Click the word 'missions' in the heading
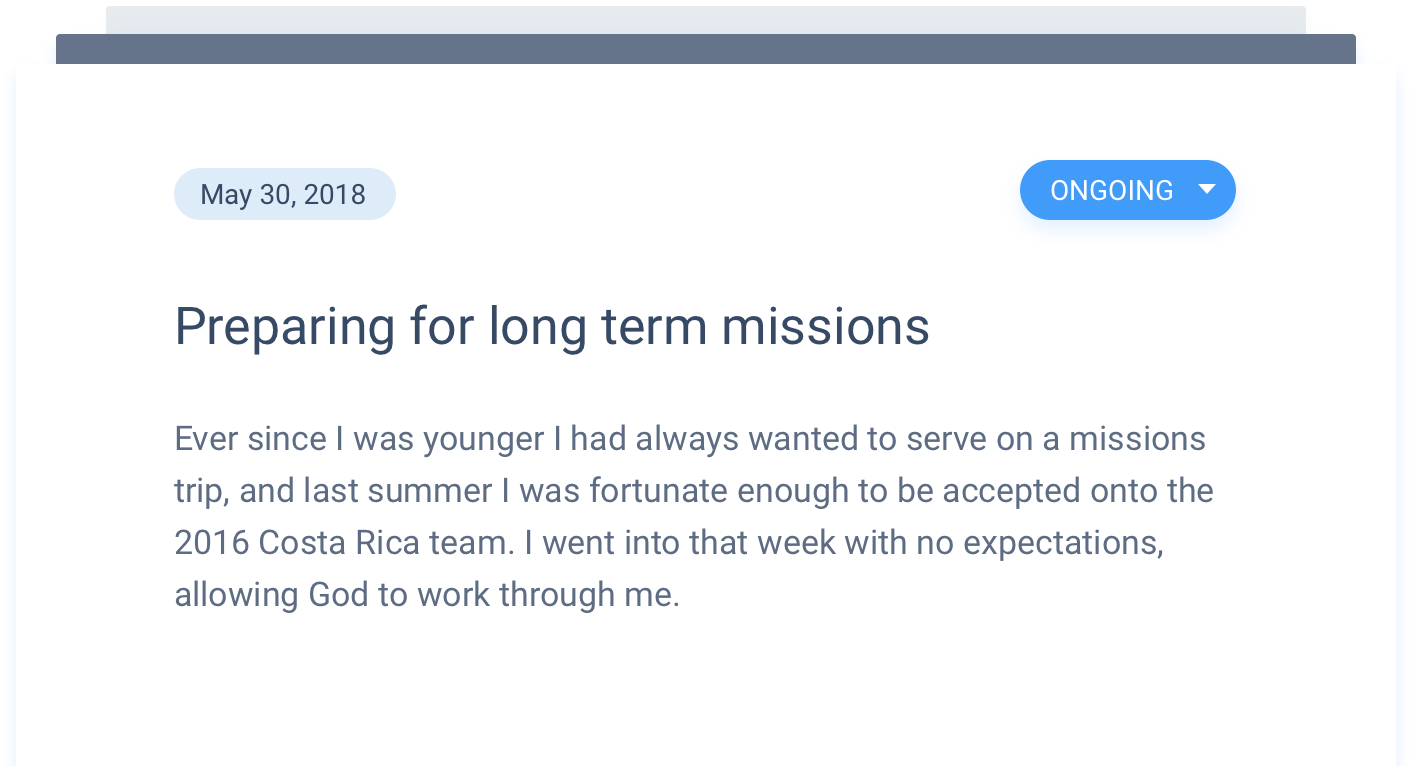 pyautogui.click(x=825, y=327)
